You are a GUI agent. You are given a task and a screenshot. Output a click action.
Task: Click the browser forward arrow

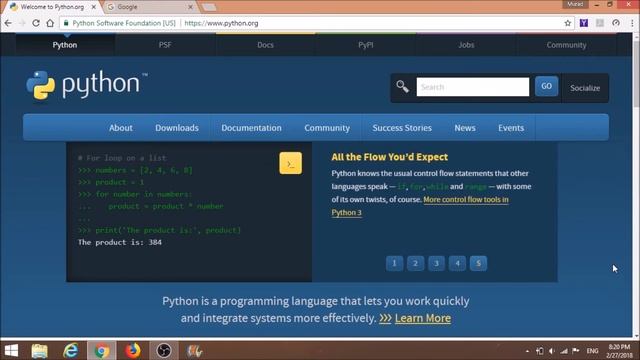point(22,23)
